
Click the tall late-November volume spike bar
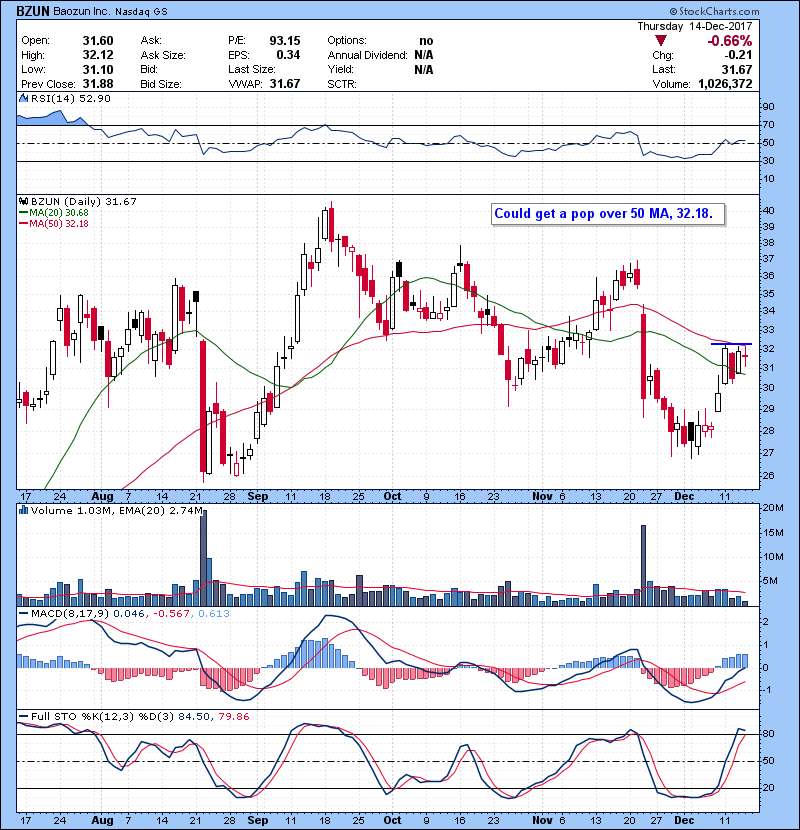(643, 565)
